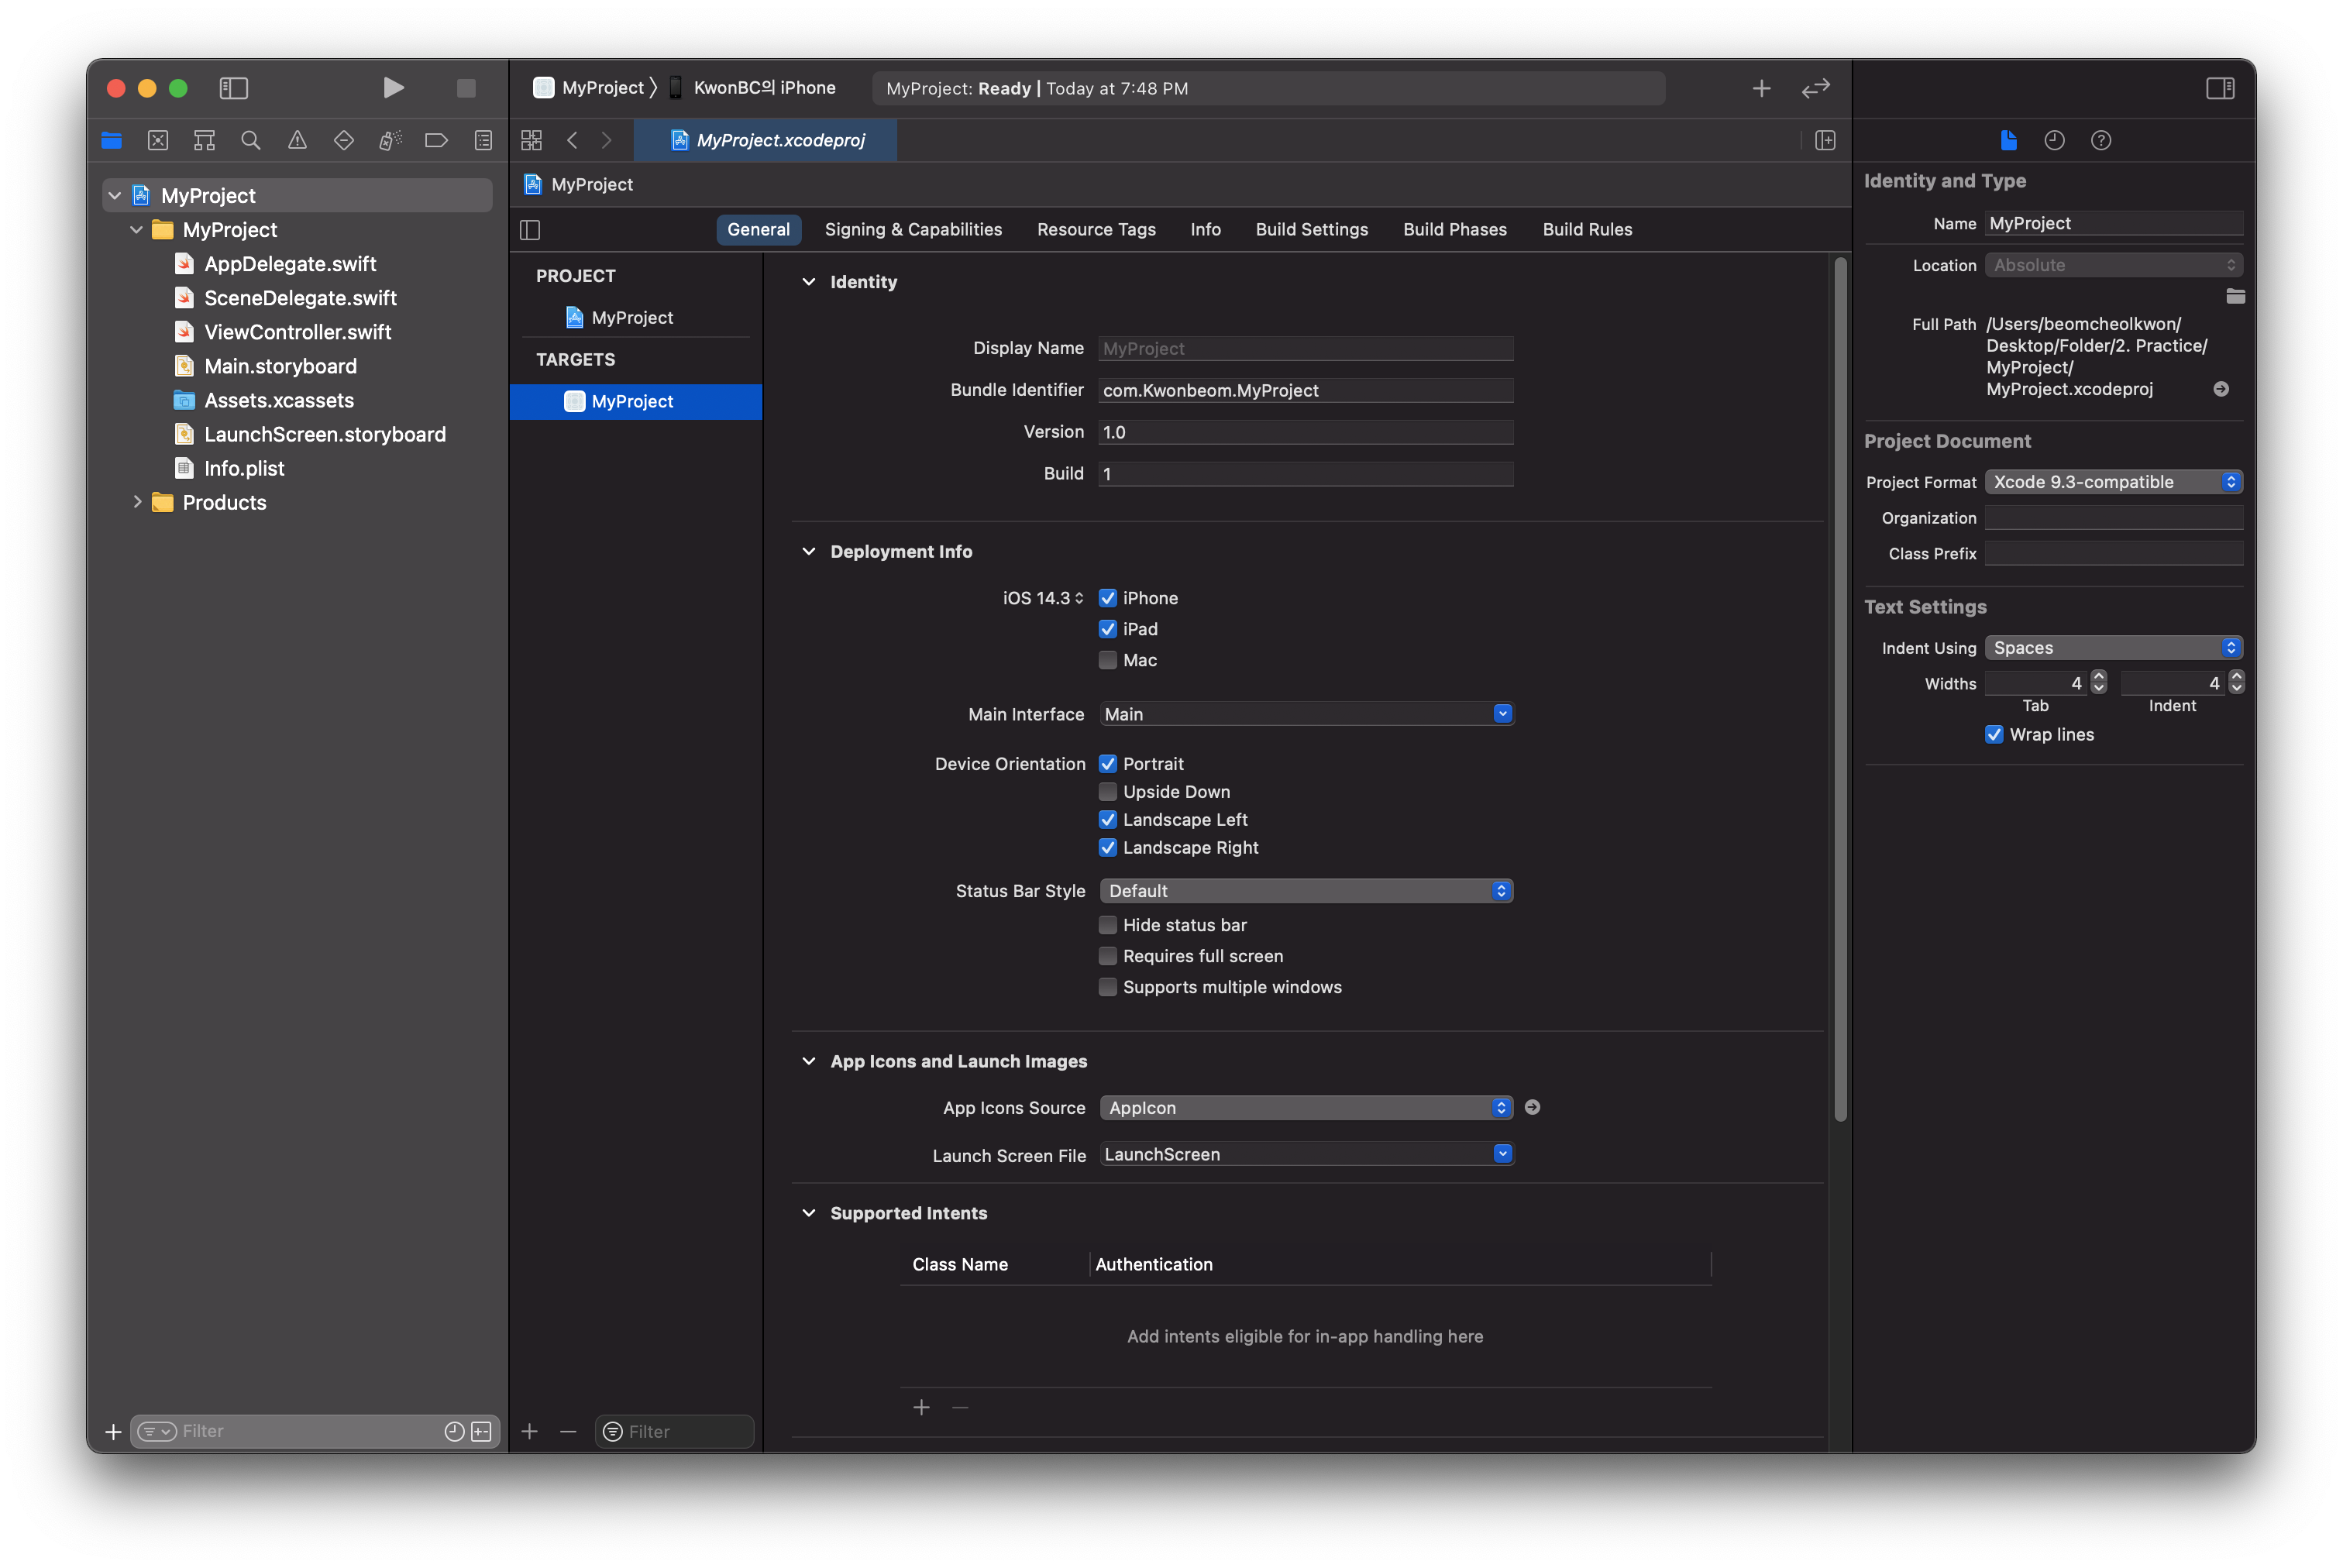Open the Project Format dropdown

point(2112,482)
